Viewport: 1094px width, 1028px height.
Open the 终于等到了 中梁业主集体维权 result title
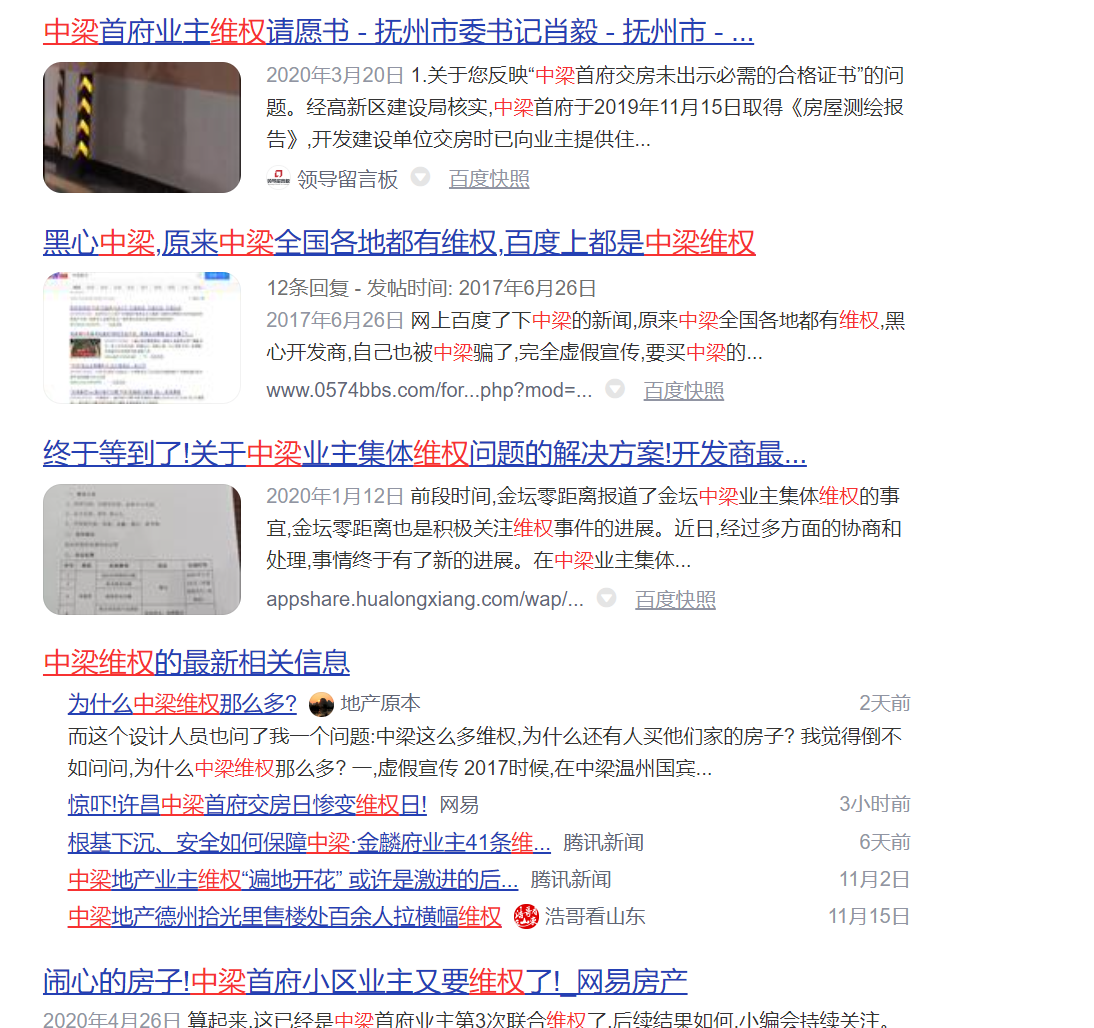point(425,454)
